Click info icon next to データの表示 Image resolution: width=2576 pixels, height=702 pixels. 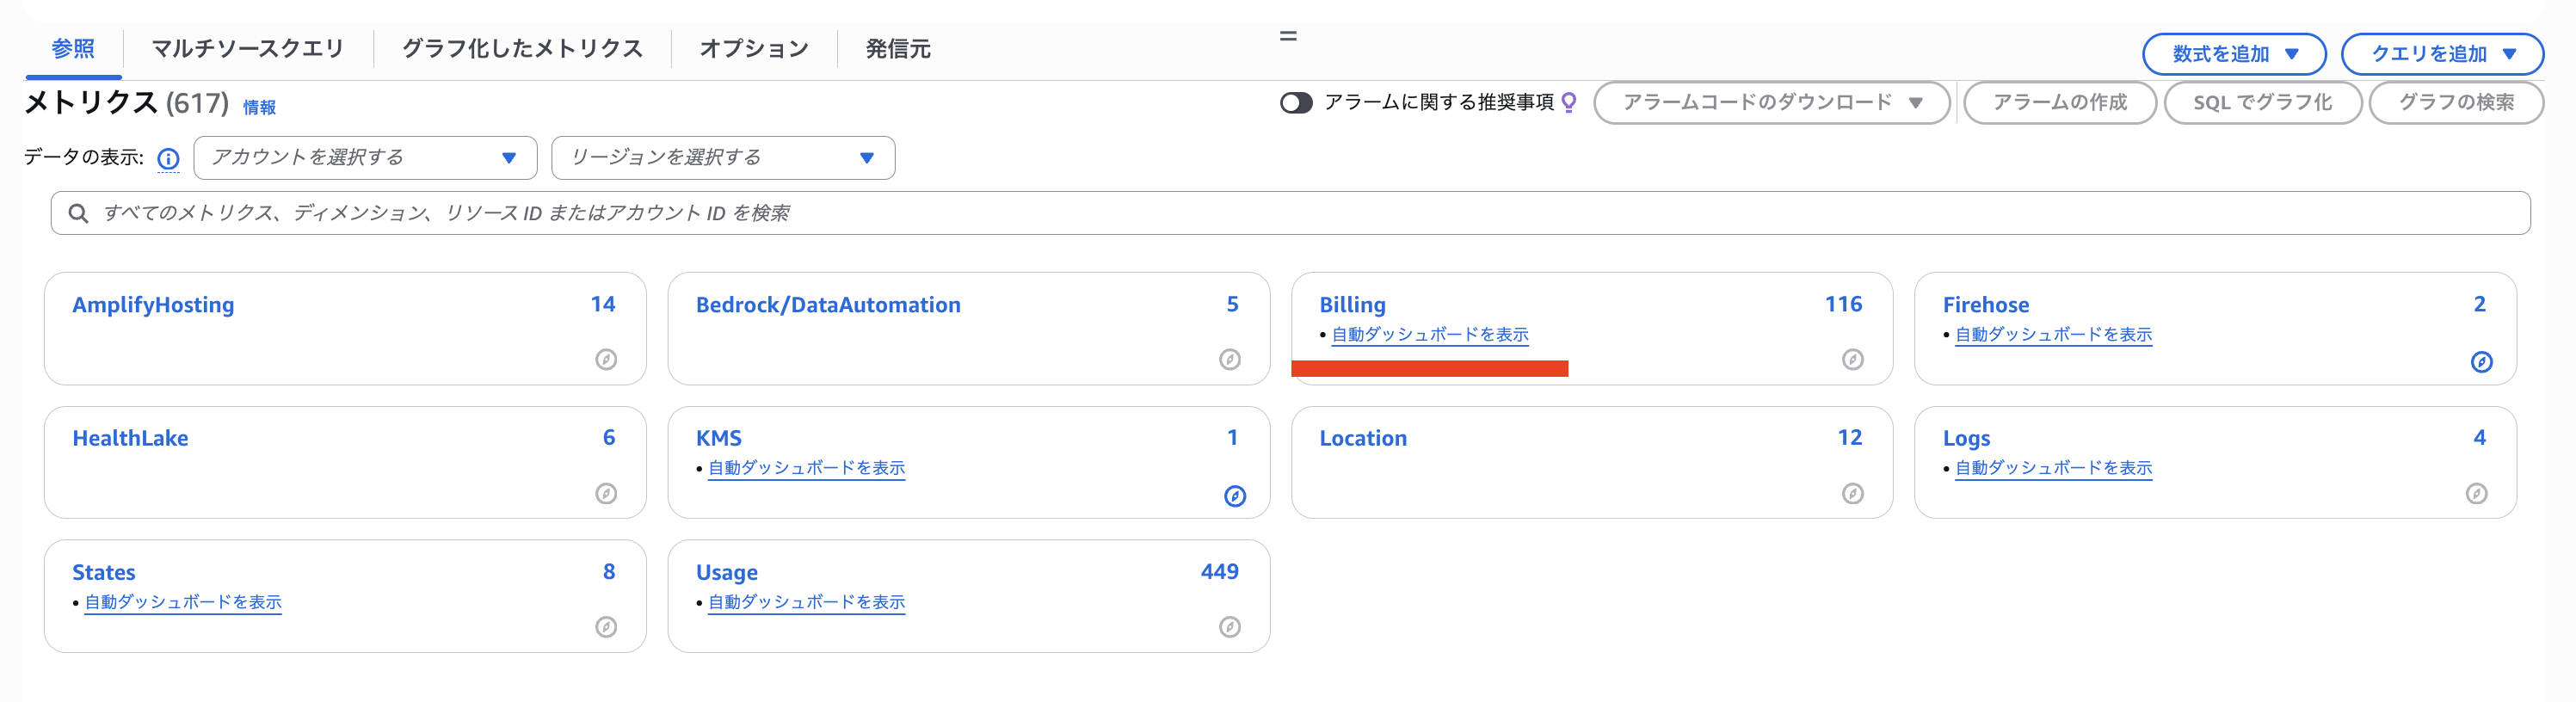[168, 159]
